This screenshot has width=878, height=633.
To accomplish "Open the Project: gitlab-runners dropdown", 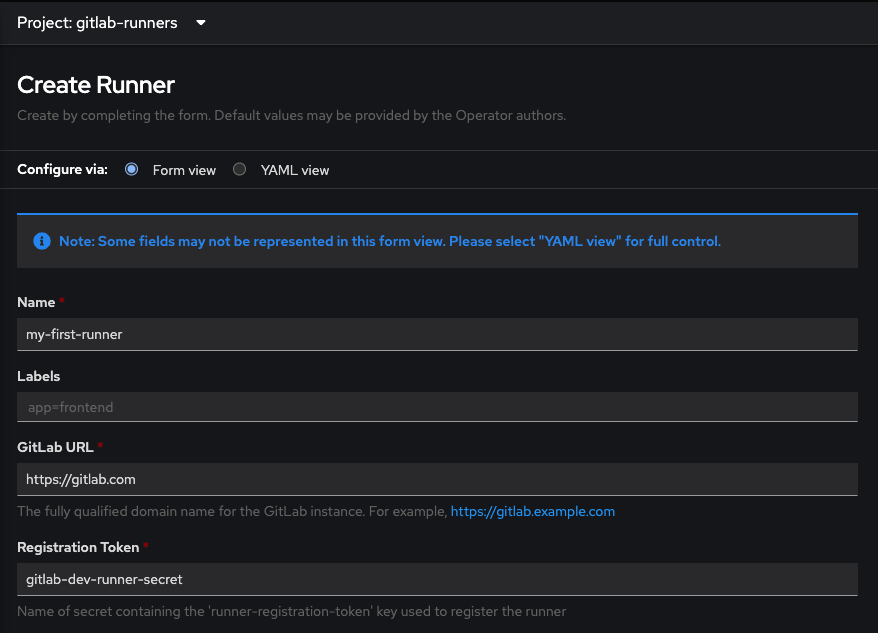I will [111, 23].
